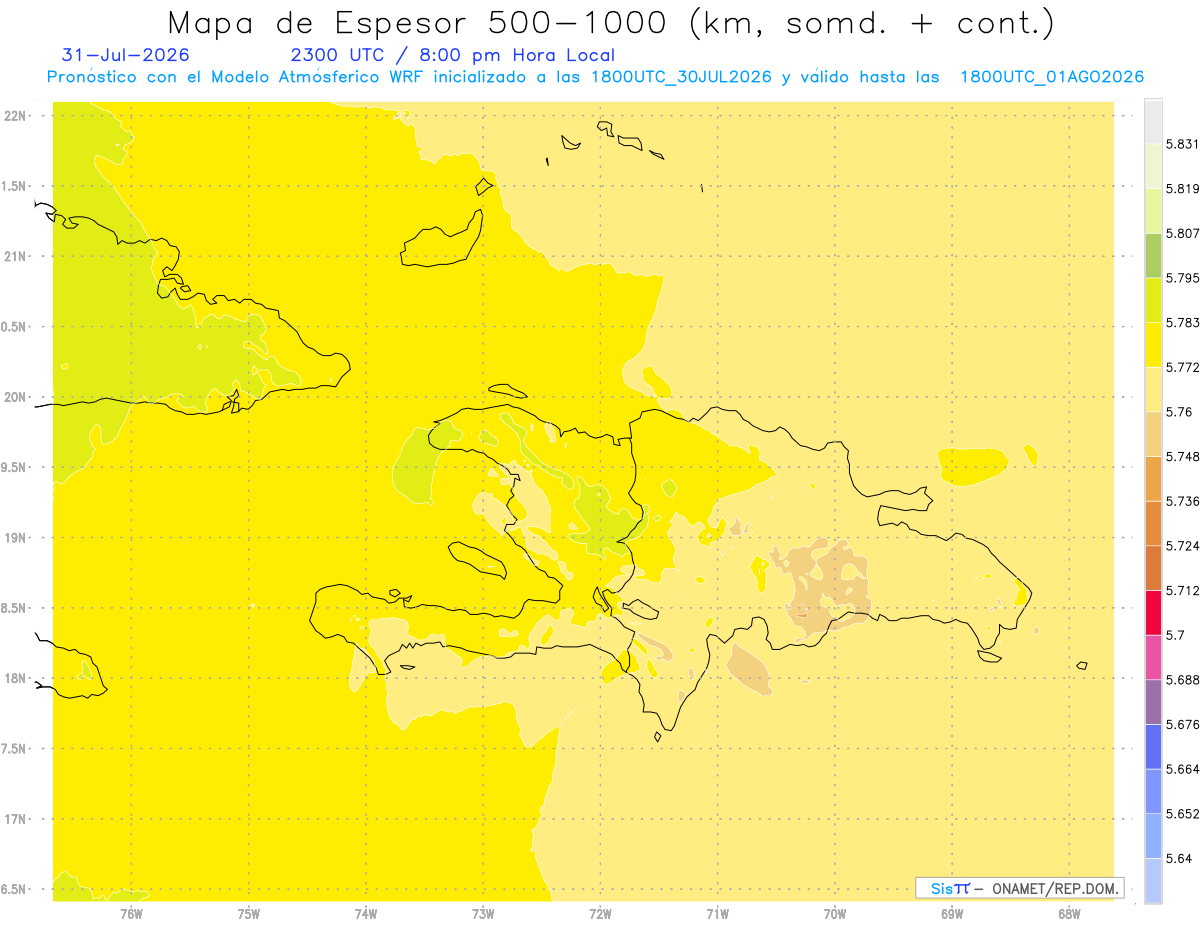Screen dimensions: 1200x927
Task: Click the '76W' longitude label
Action: pyautogui.click(x=131, y=914)
